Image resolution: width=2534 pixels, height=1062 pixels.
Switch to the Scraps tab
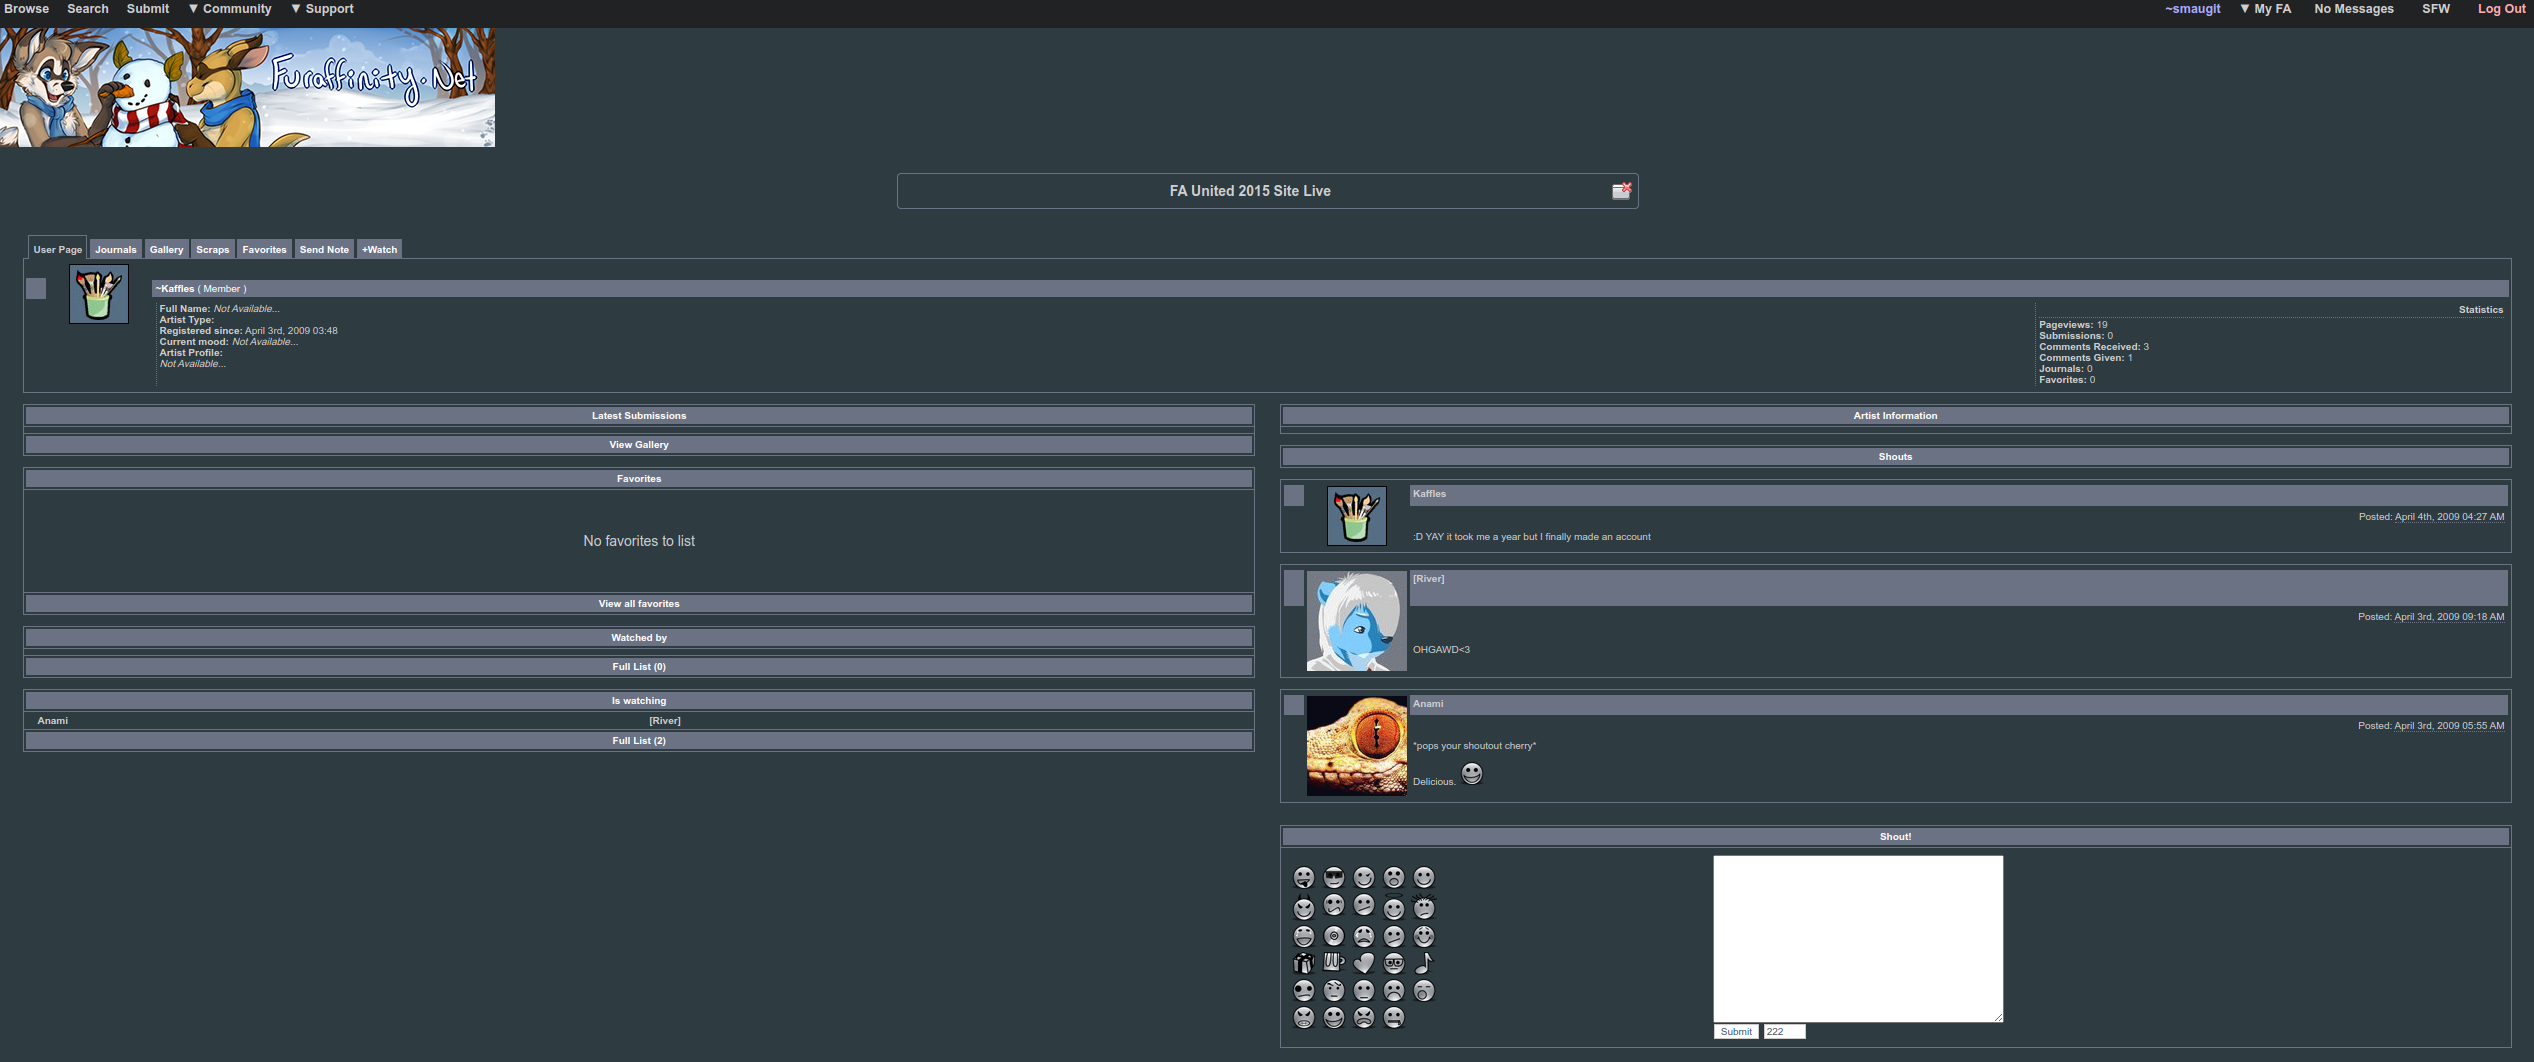click(x=213, y=249)
